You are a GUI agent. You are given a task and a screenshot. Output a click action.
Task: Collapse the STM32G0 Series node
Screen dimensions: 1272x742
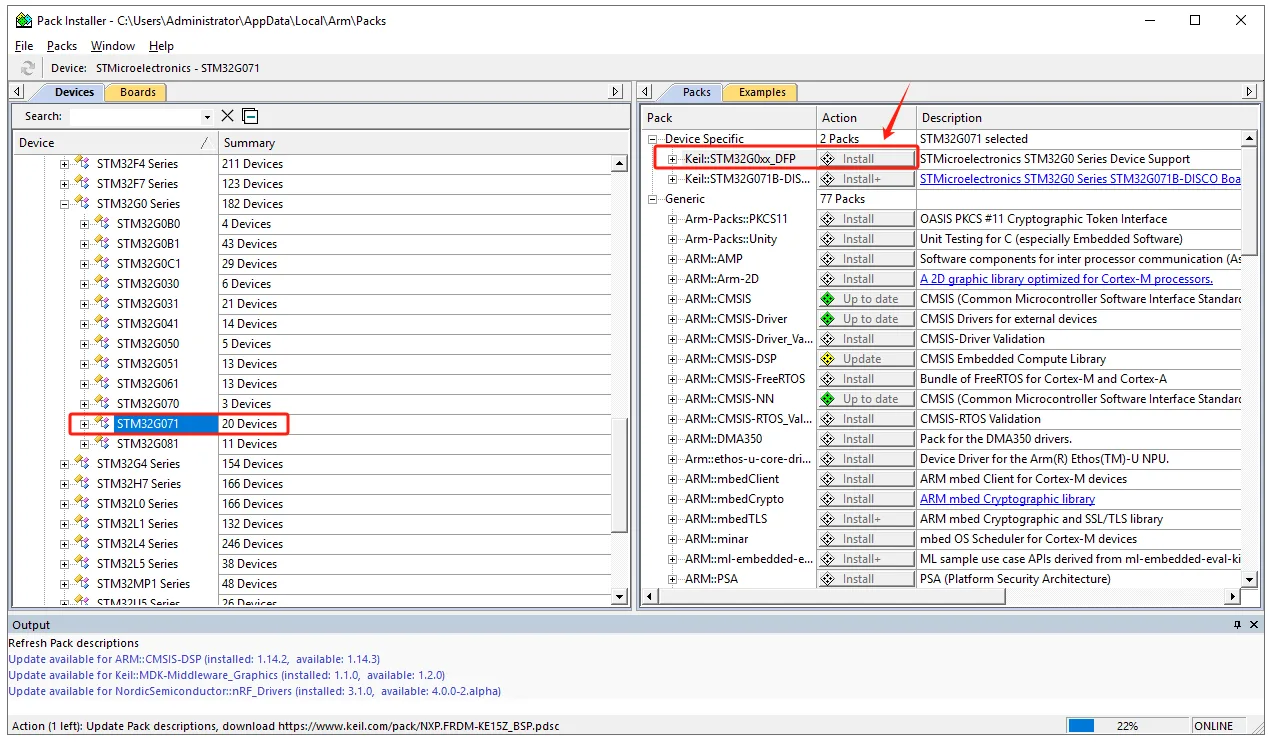point(65,204)
